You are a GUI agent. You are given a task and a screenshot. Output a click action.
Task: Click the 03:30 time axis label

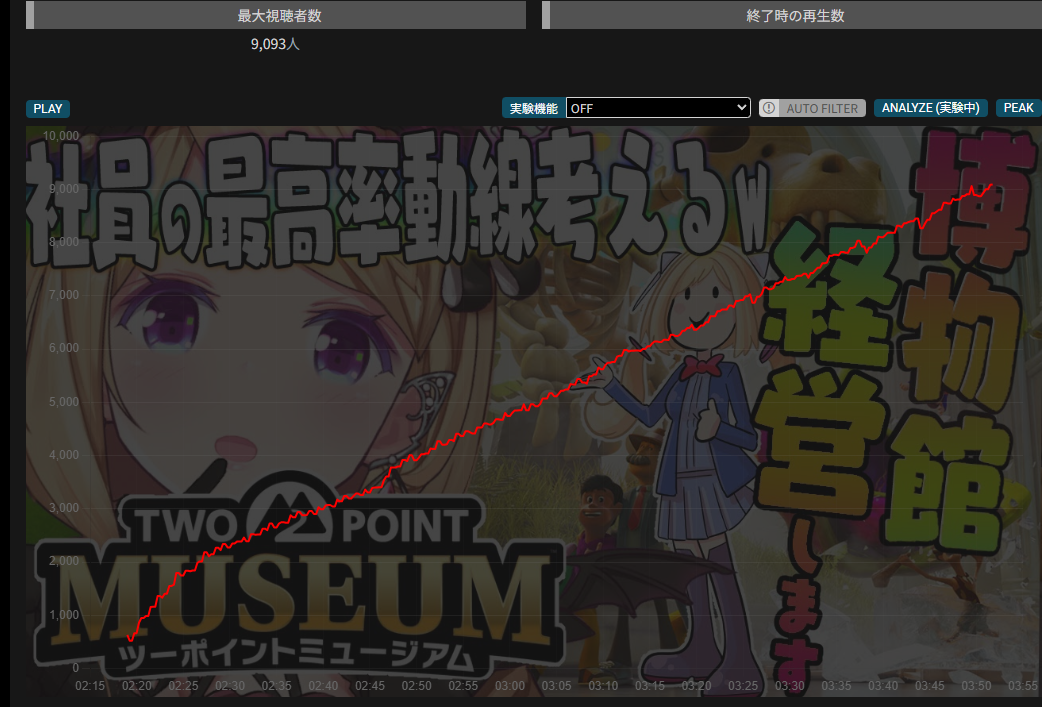point(789,686)
